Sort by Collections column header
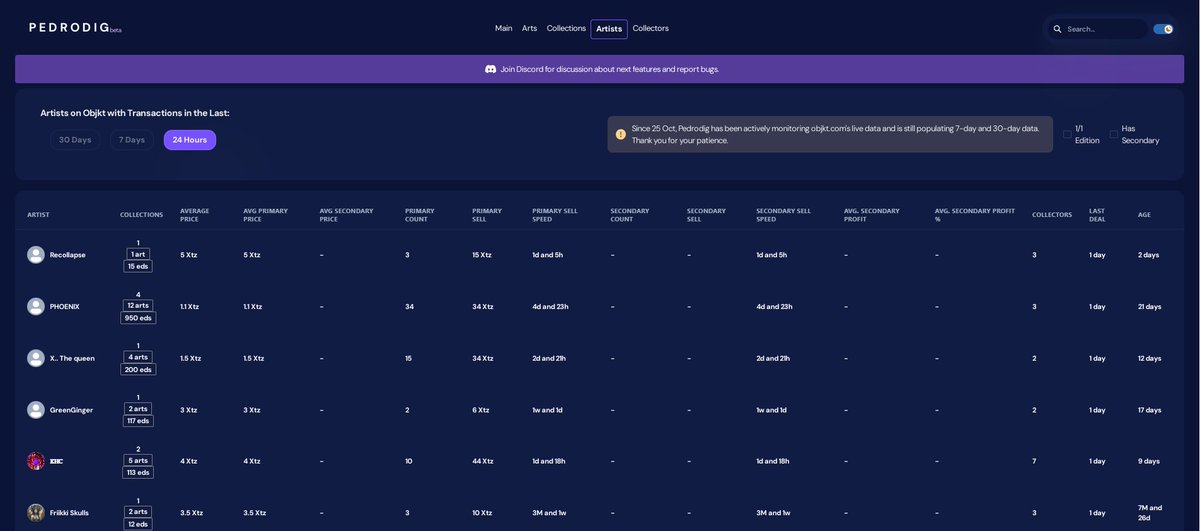Screen dimensions: 1200x531 (x=141, y=215)
